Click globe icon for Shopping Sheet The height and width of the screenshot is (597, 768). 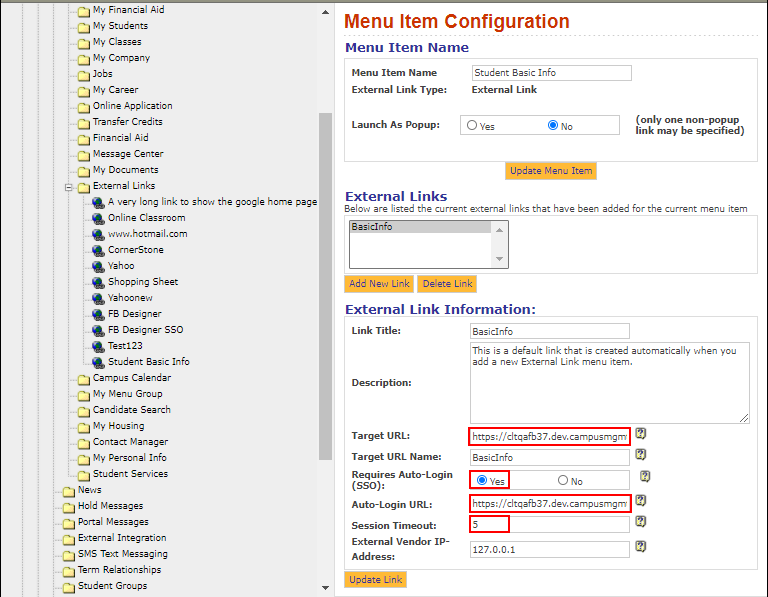(98, 283)
